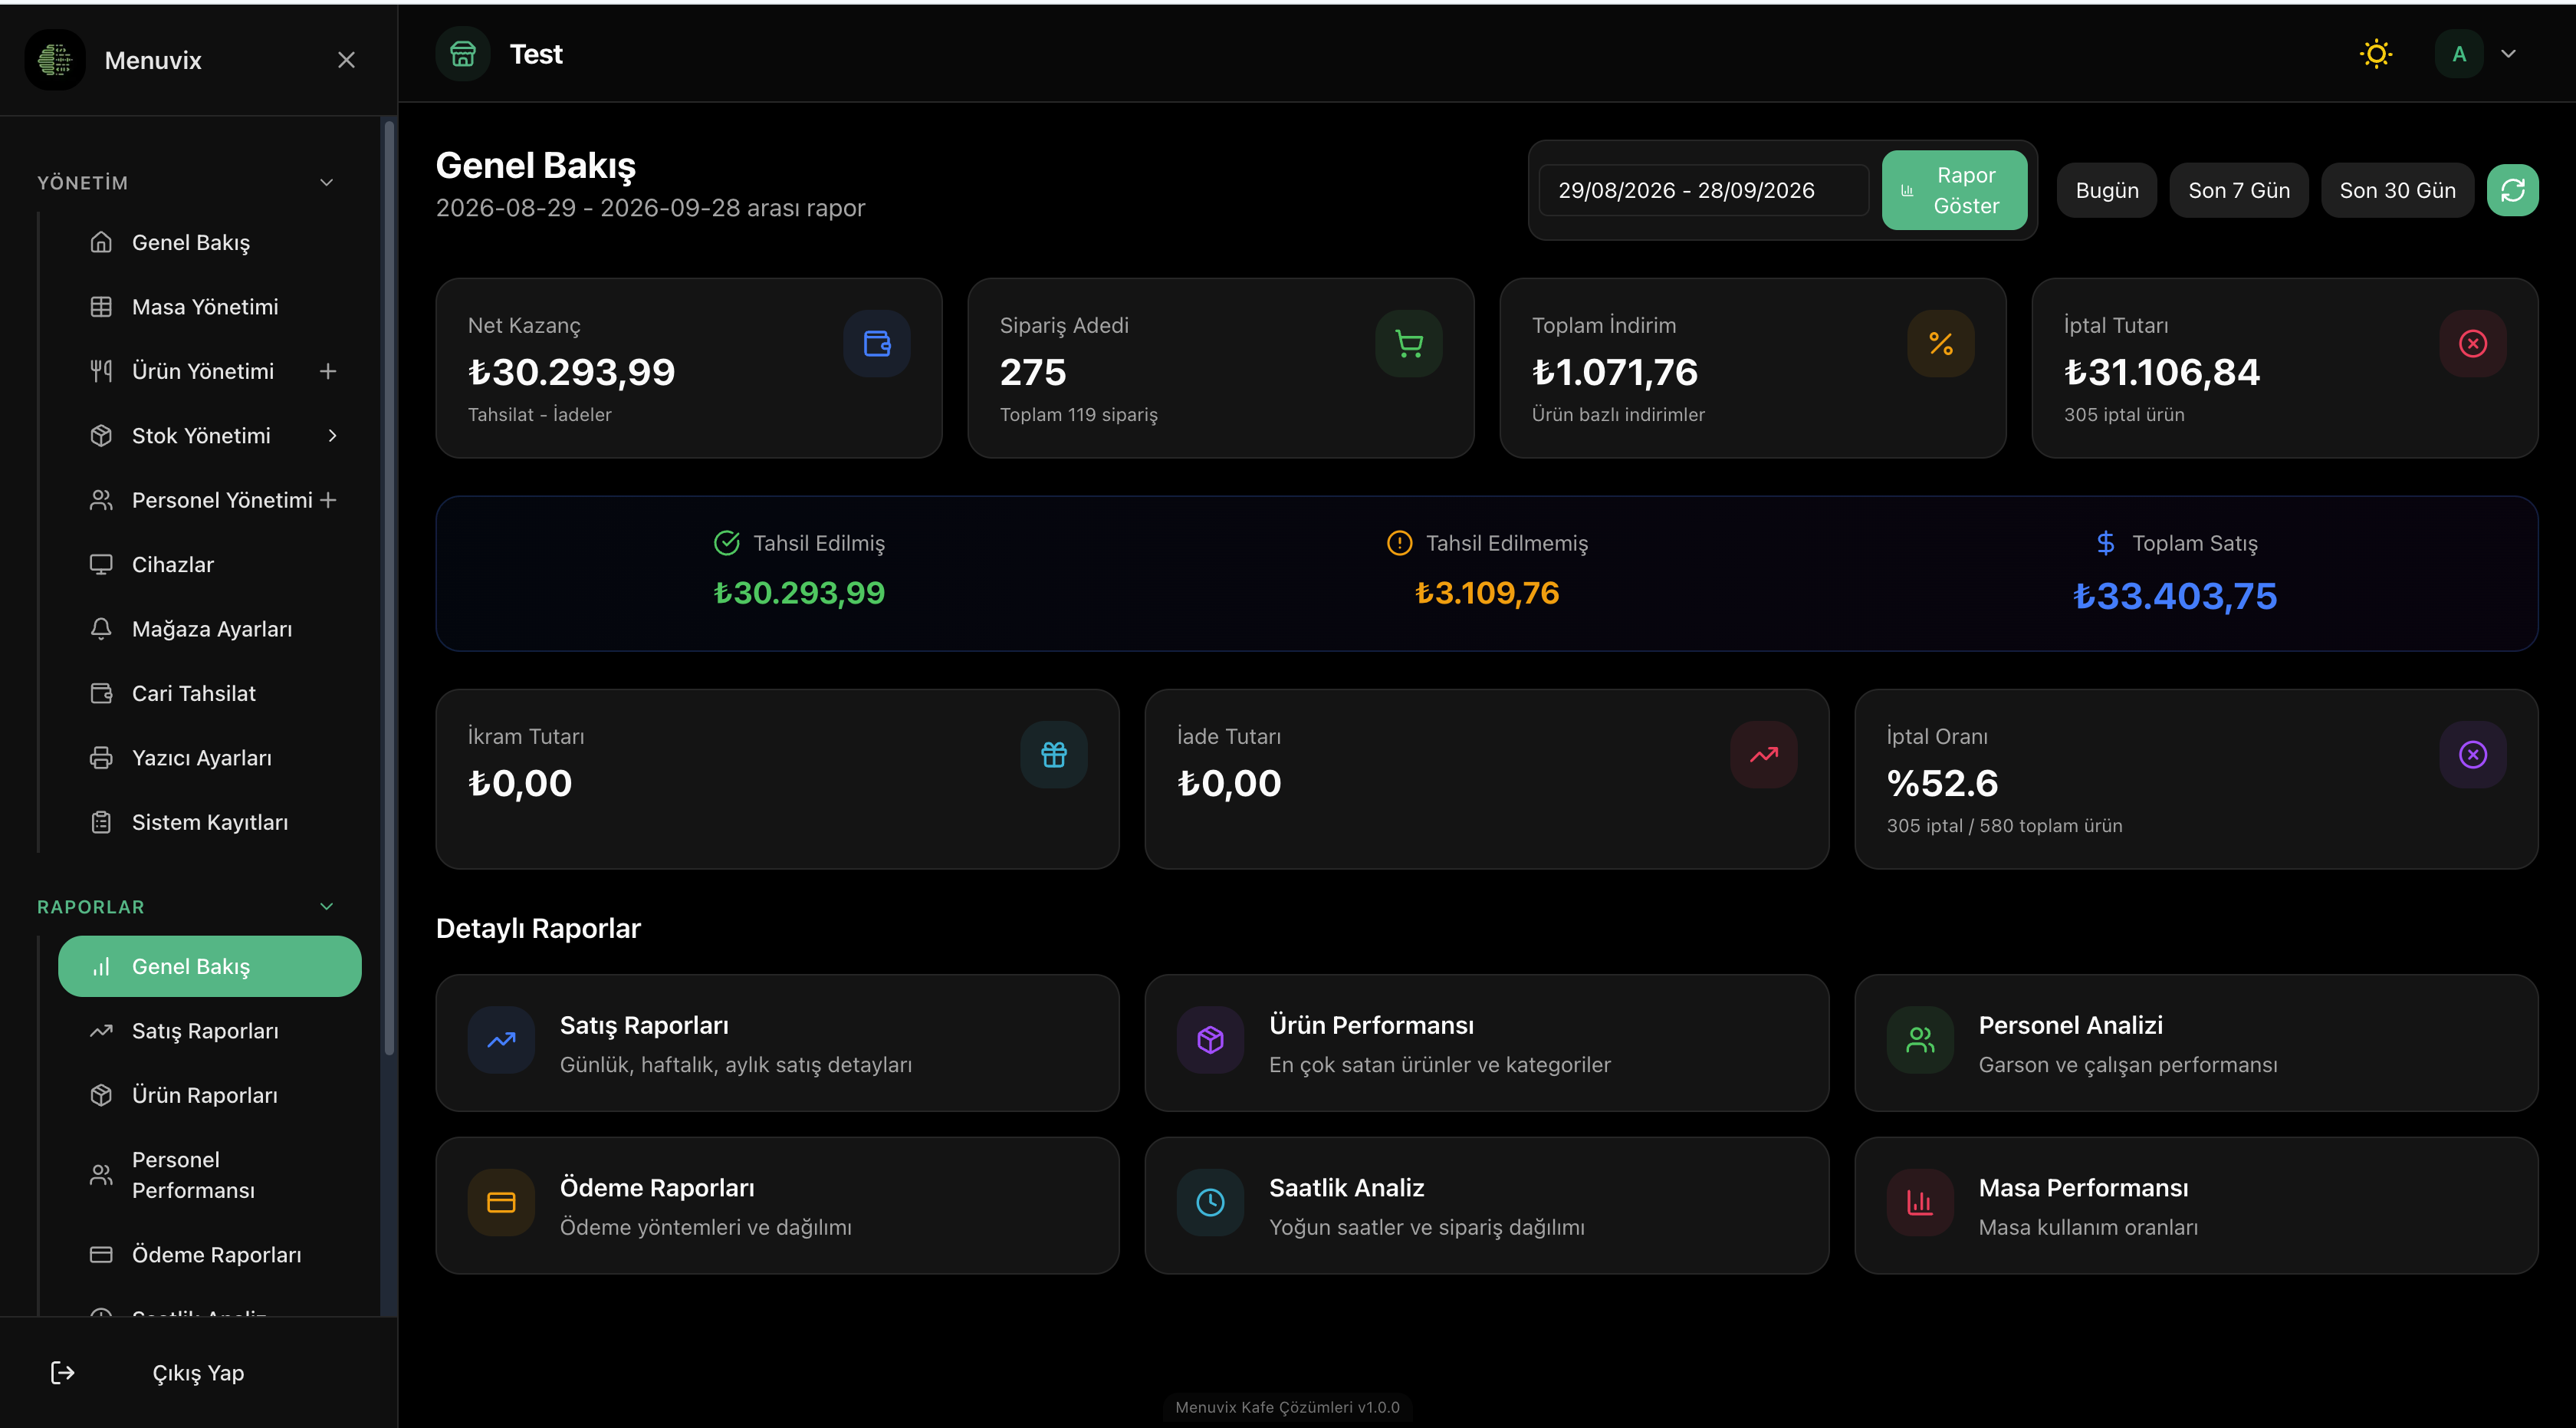Click the wallet icon on the Net Kazanç card

coord(877,344)
